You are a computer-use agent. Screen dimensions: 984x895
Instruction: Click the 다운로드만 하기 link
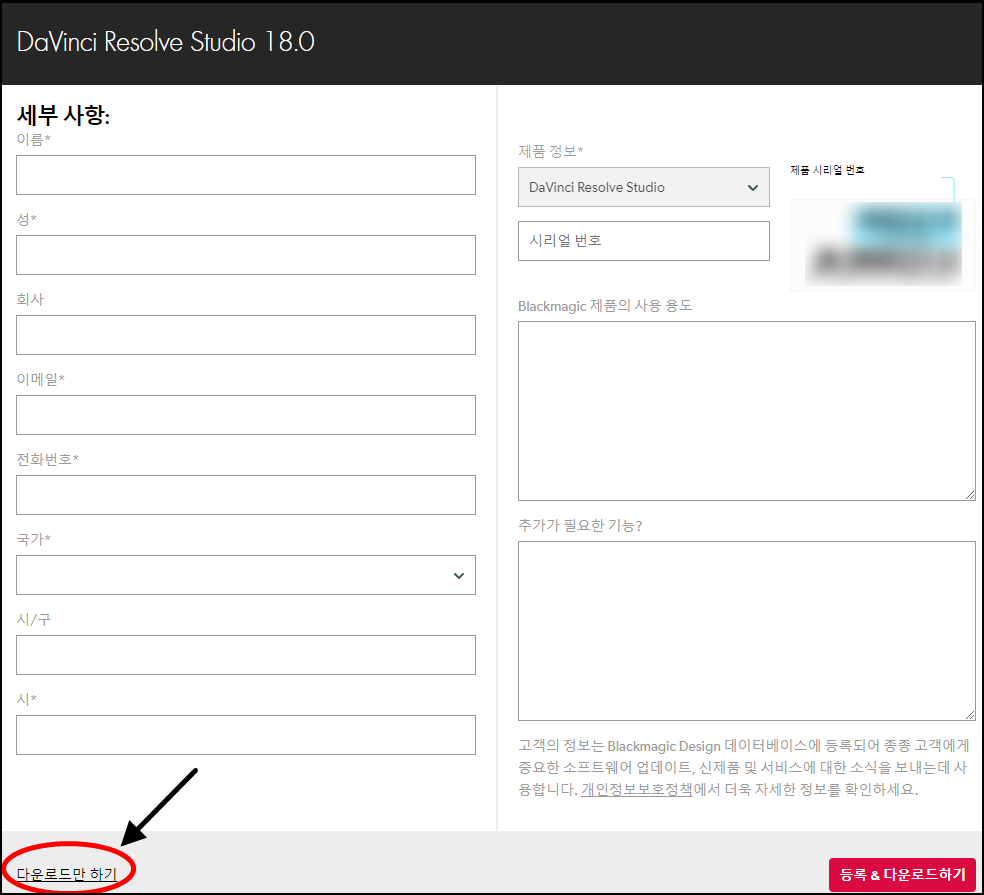tap(67, 874)
